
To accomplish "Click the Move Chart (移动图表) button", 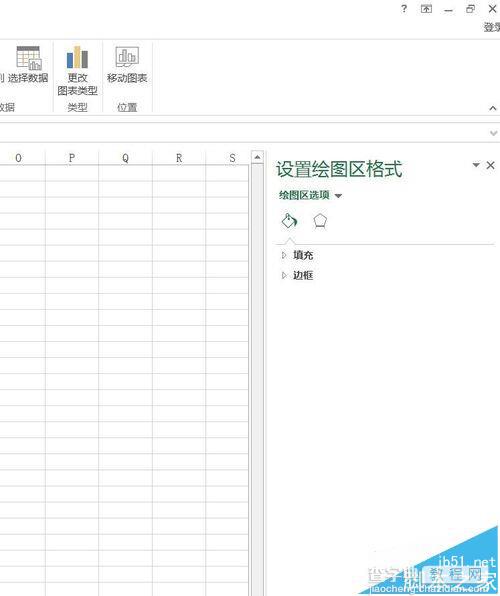I will tap(127, 65).
